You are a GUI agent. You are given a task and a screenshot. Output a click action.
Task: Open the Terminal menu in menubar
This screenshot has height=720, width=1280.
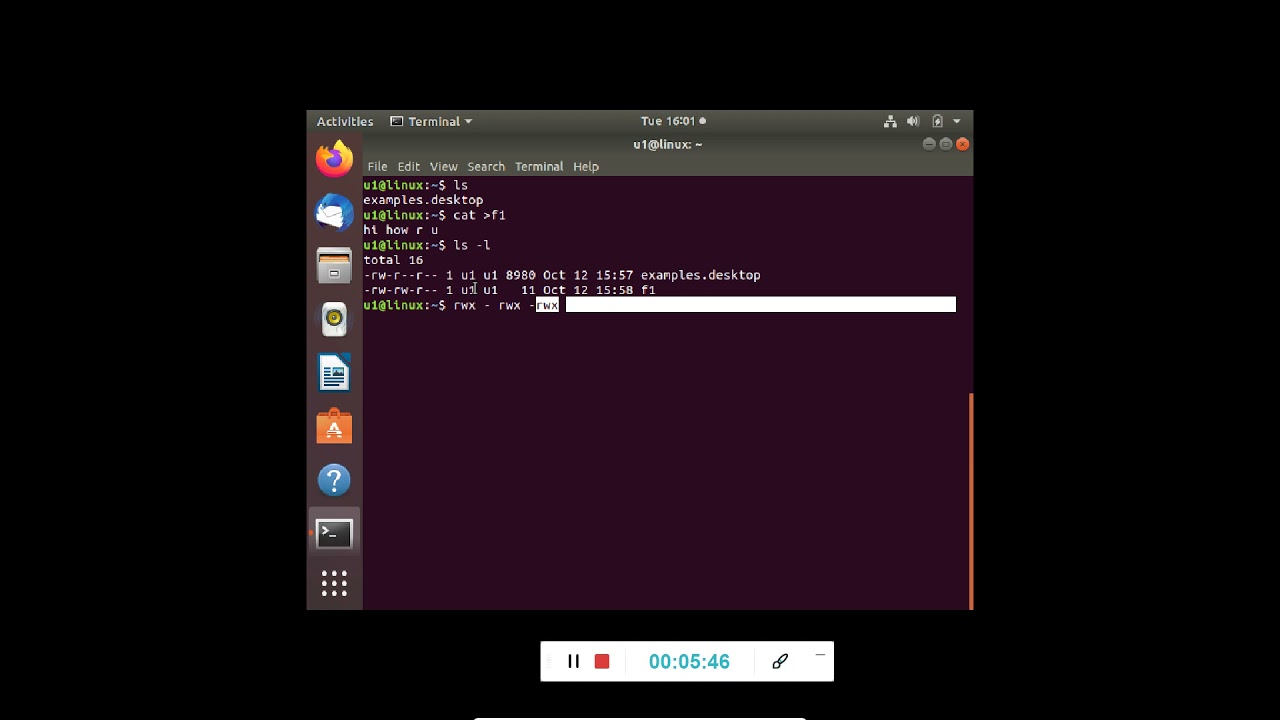pyautogui.click(x=539, y=166)
